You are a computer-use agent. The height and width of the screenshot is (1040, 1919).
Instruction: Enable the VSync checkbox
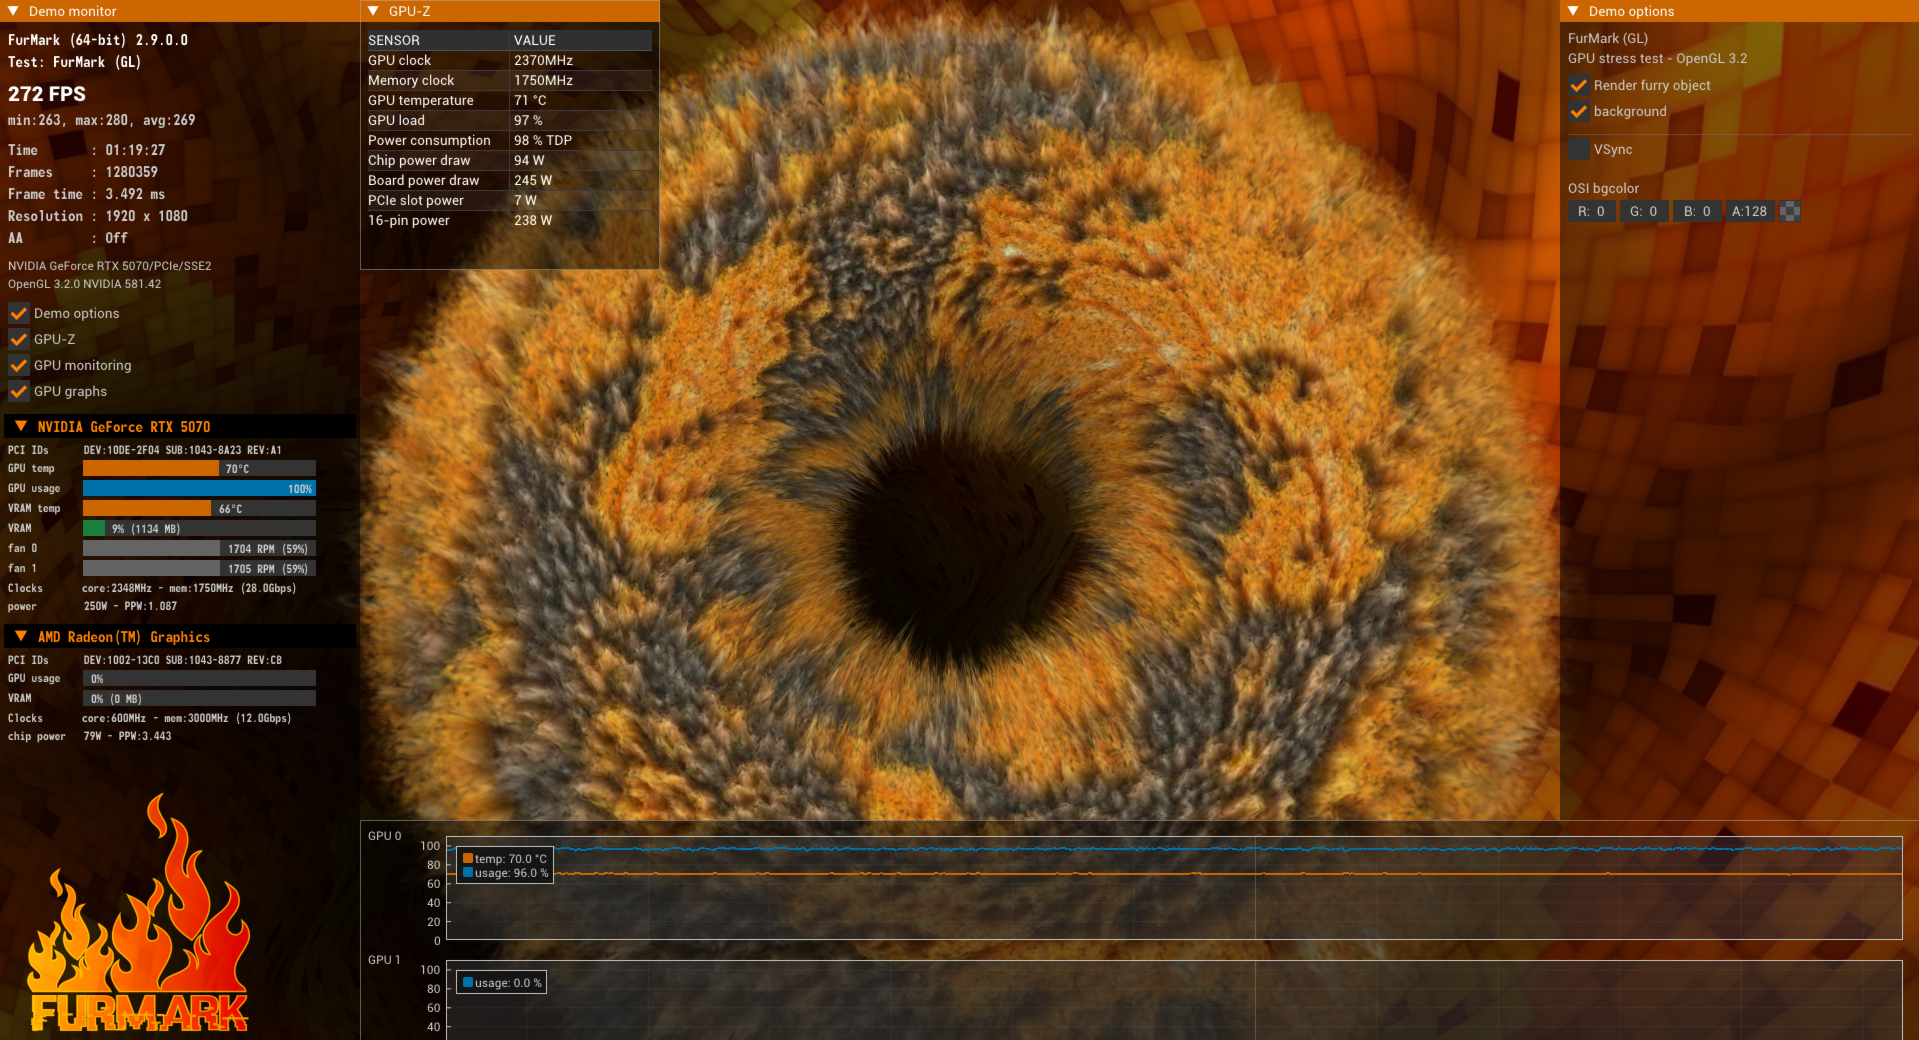tap(1579, 149)
